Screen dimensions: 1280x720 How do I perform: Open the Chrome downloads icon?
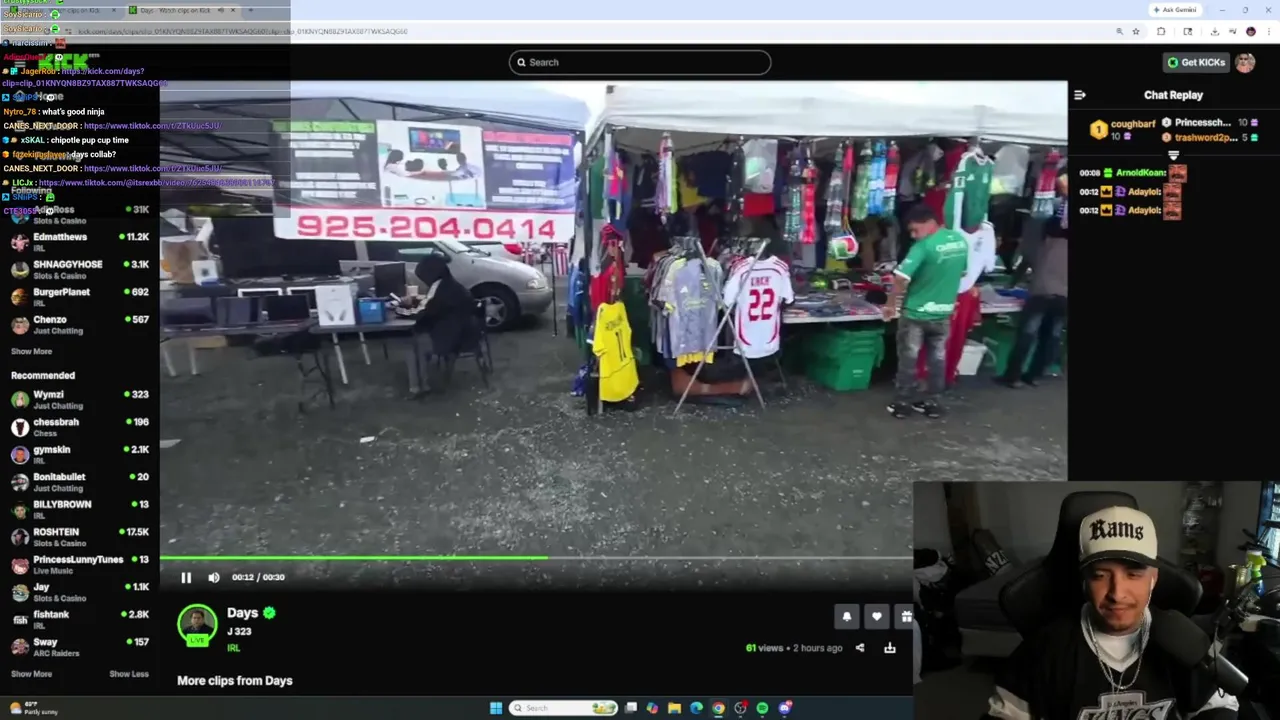[1214, 31]
